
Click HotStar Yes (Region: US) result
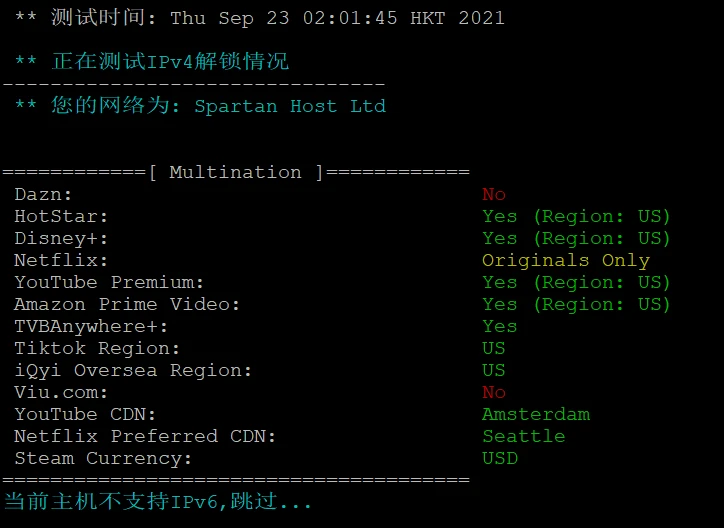(x=576, y=216)
